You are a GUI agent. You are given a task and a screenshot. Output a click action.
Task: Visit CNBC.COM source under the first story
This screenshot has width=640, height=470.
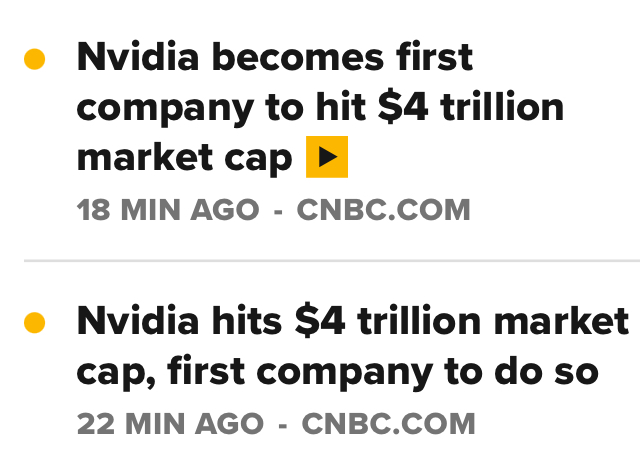coord(383,211)
